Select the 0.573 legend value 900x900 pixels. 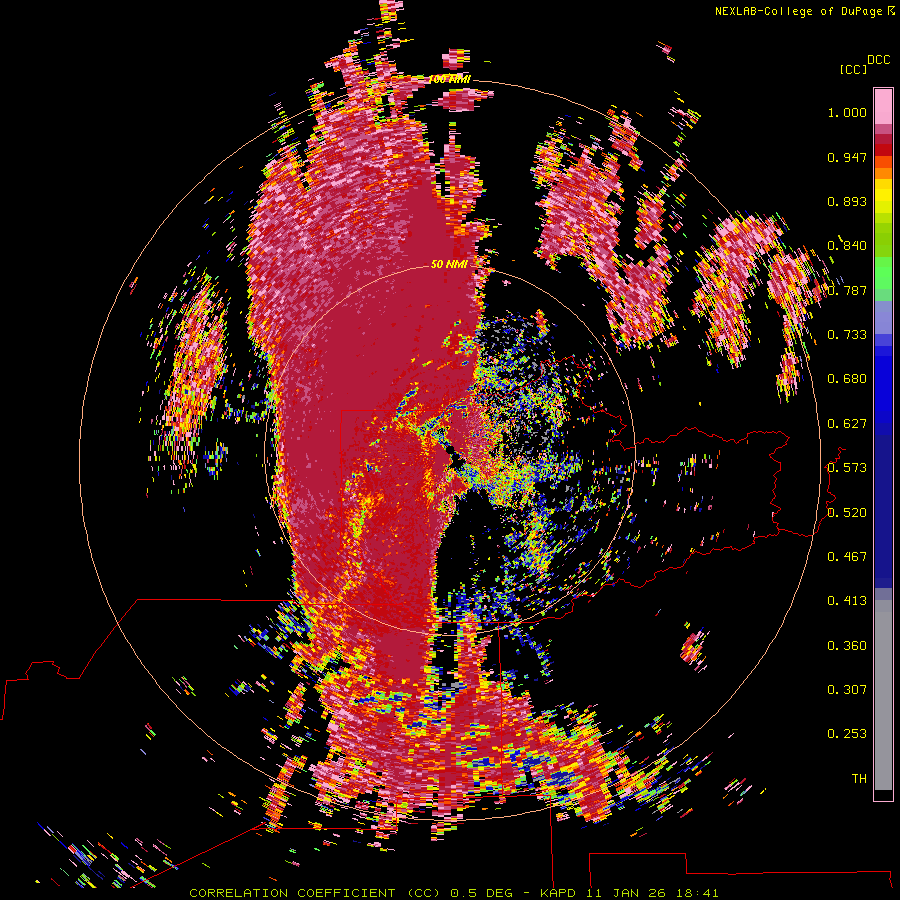click(x=847, y=468)
